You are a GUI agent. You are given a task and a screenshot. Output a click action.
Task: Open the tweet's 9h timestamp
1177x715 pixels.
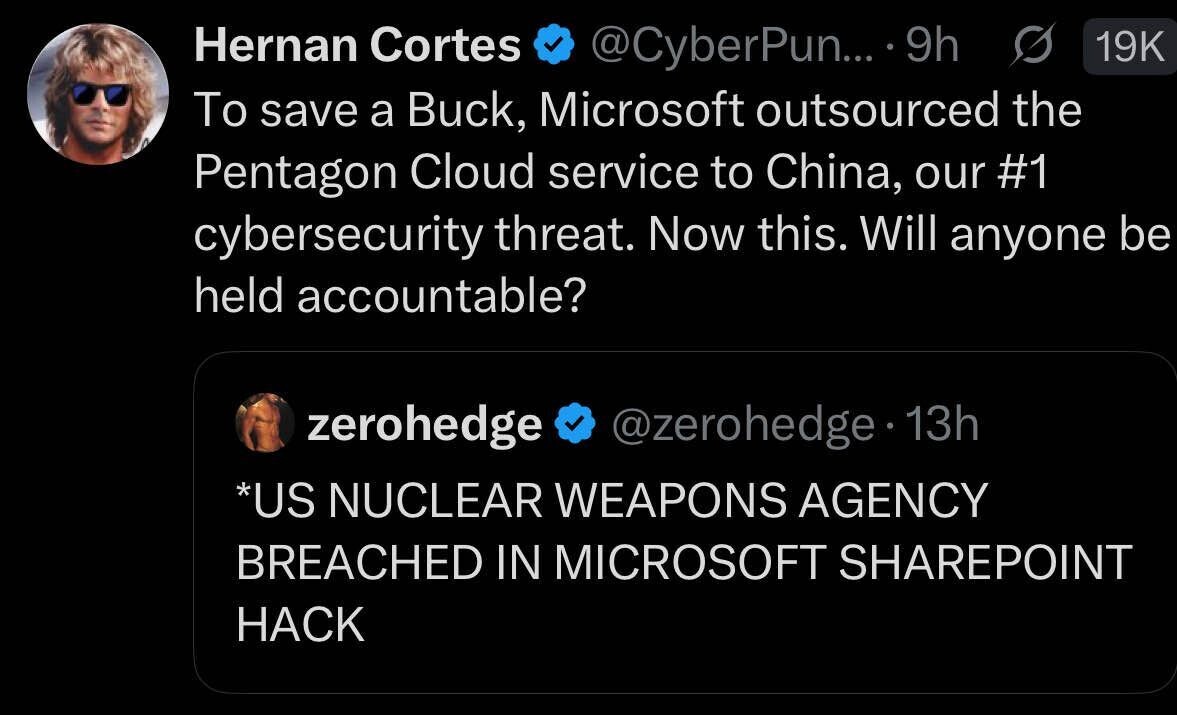point(932,45)
